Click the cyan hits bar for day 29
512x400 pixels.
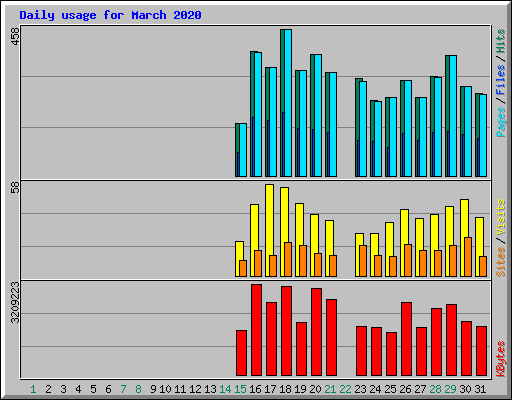coord(453,116)
